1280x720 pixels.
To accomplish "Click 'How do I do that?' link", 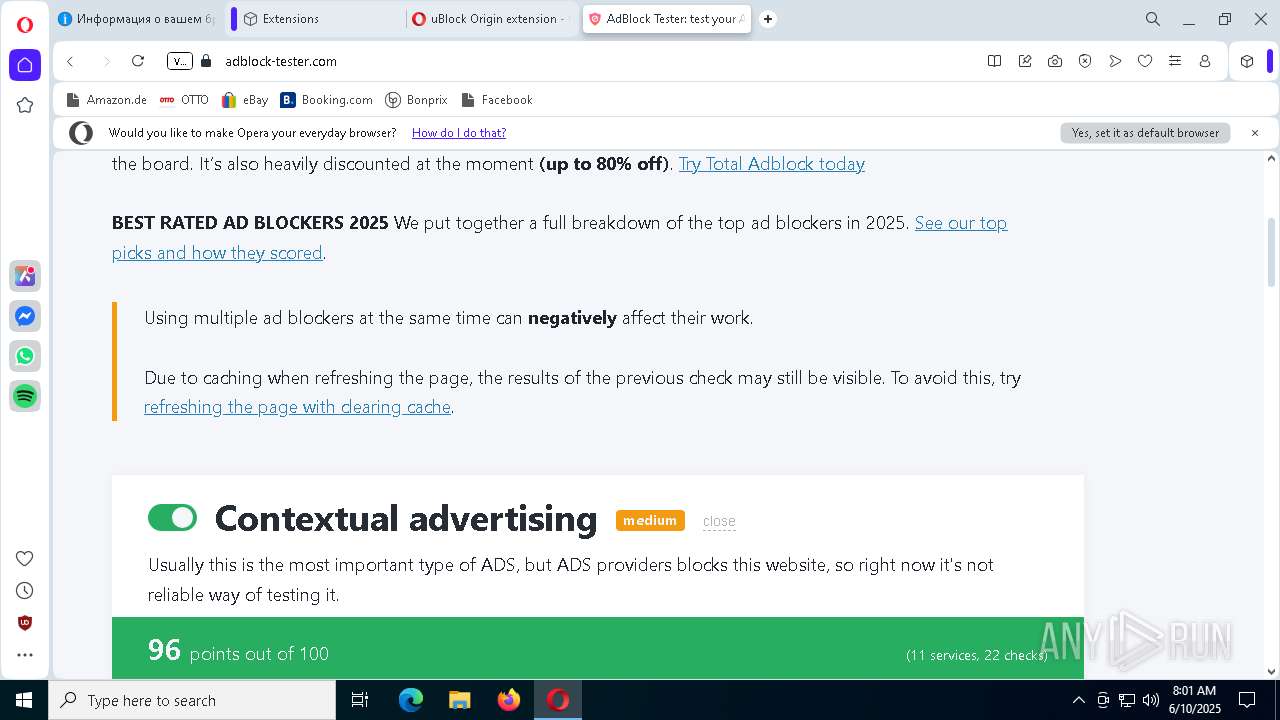I will 459,133.
